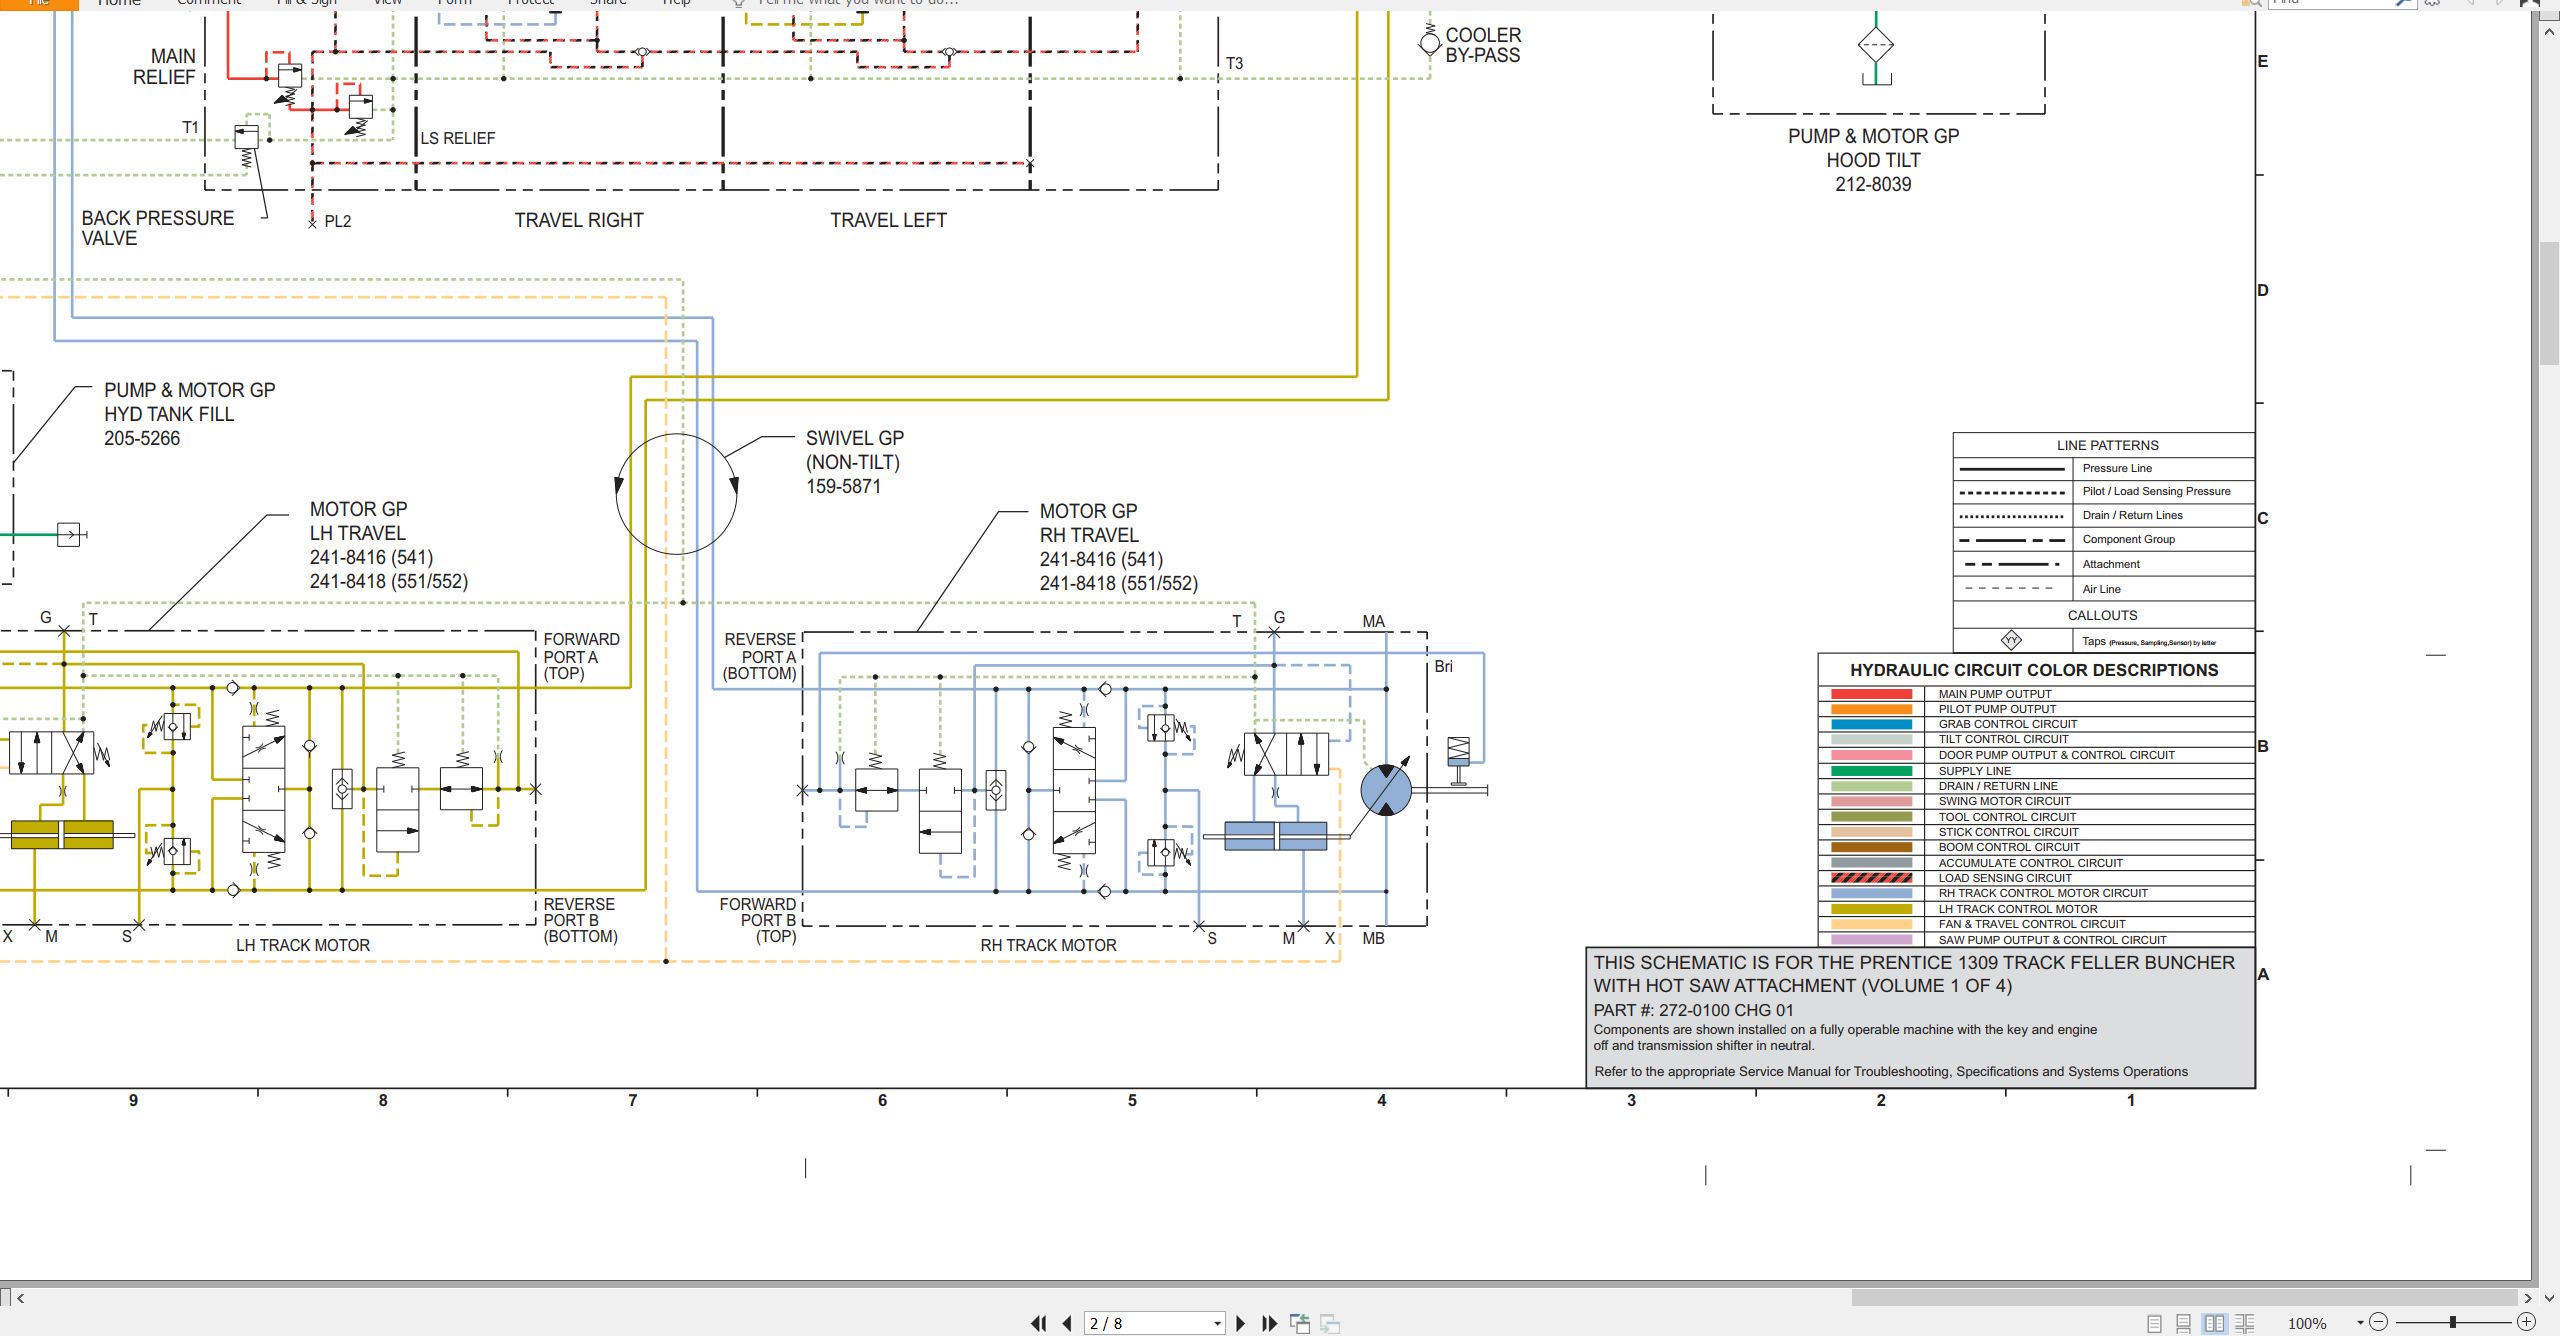Click the hood tilt filter diamond symbol
The height and width of the screenshot is (1336, 2560).
click(1876, 45)
